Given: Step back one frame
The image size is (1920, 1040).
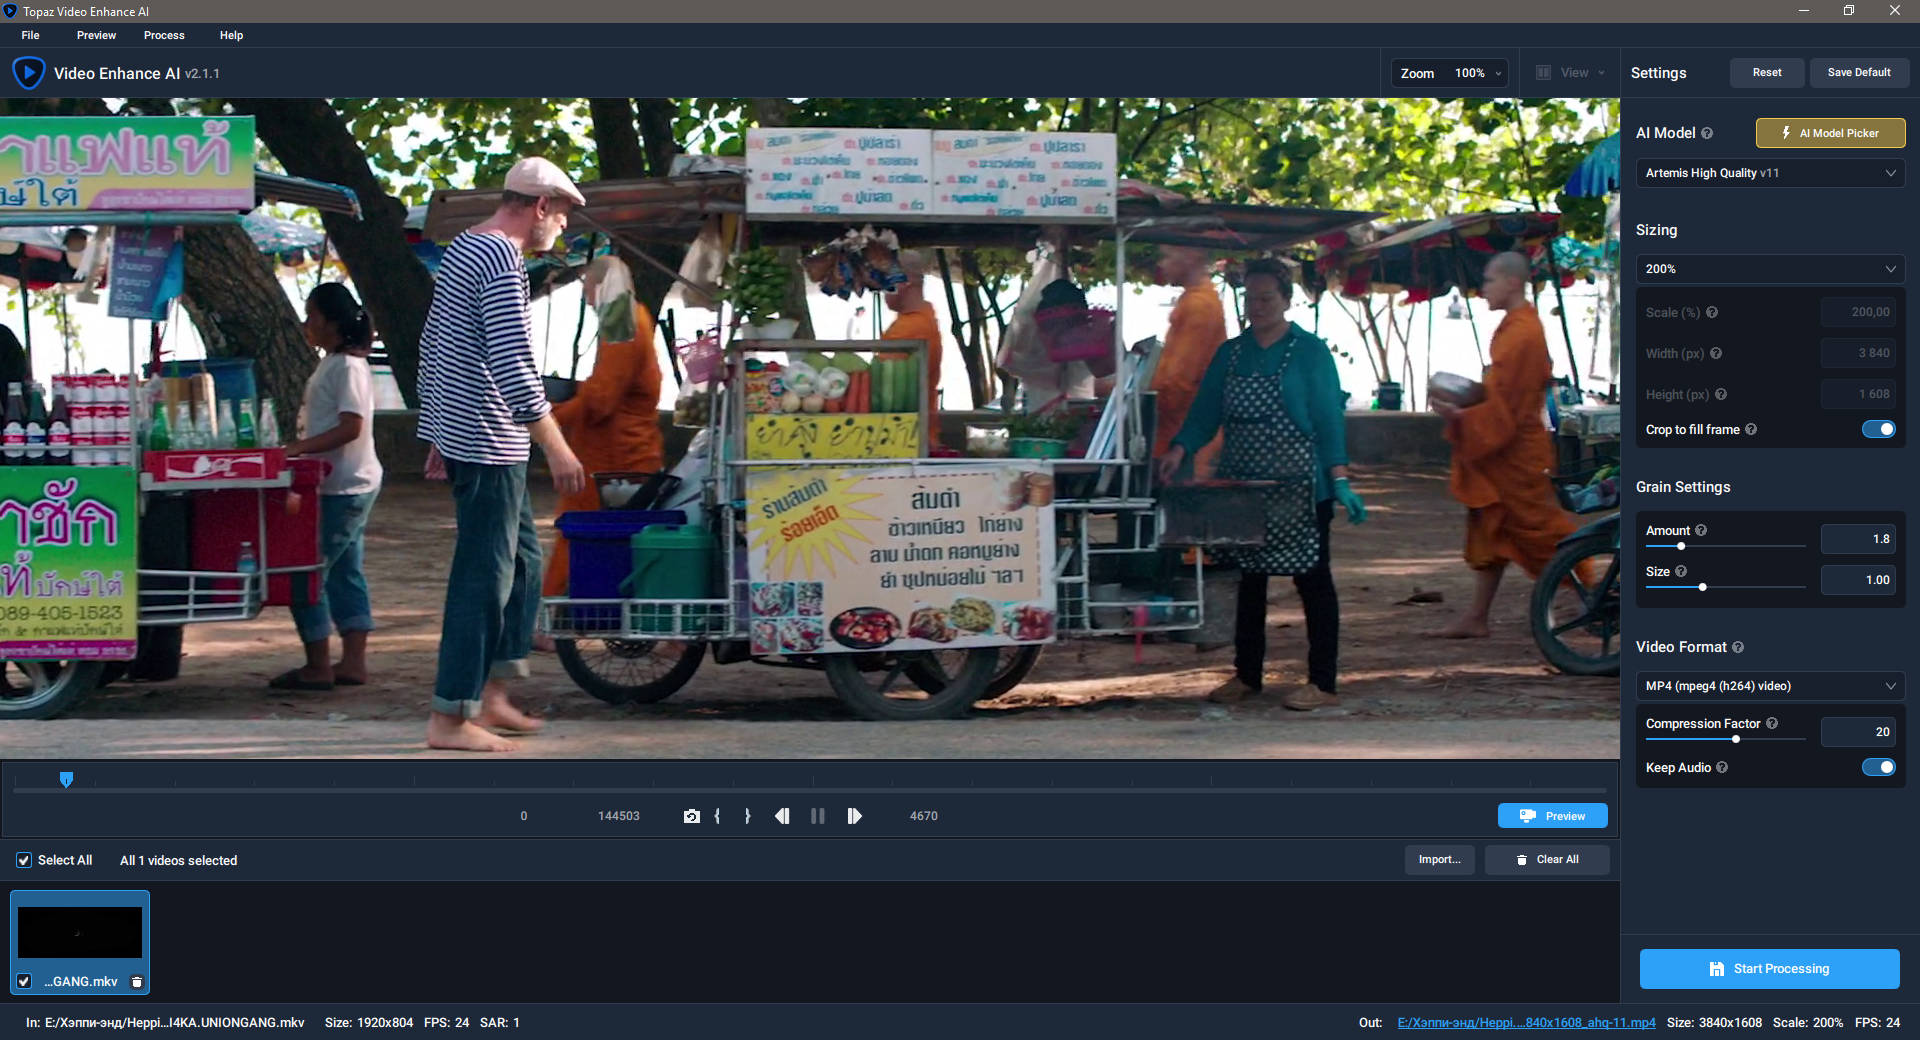Looking at the screenshot, I should click(x=782, y=816).
